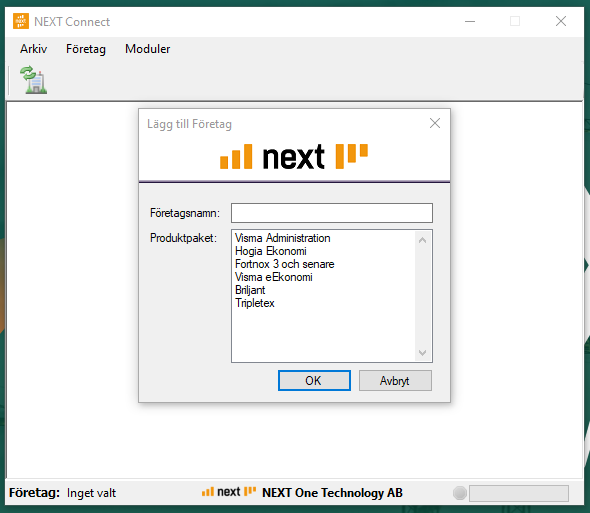This screenshot has width=590, height=513.
Task: Click the gray status indicator circle
Action: pos(460,493)
